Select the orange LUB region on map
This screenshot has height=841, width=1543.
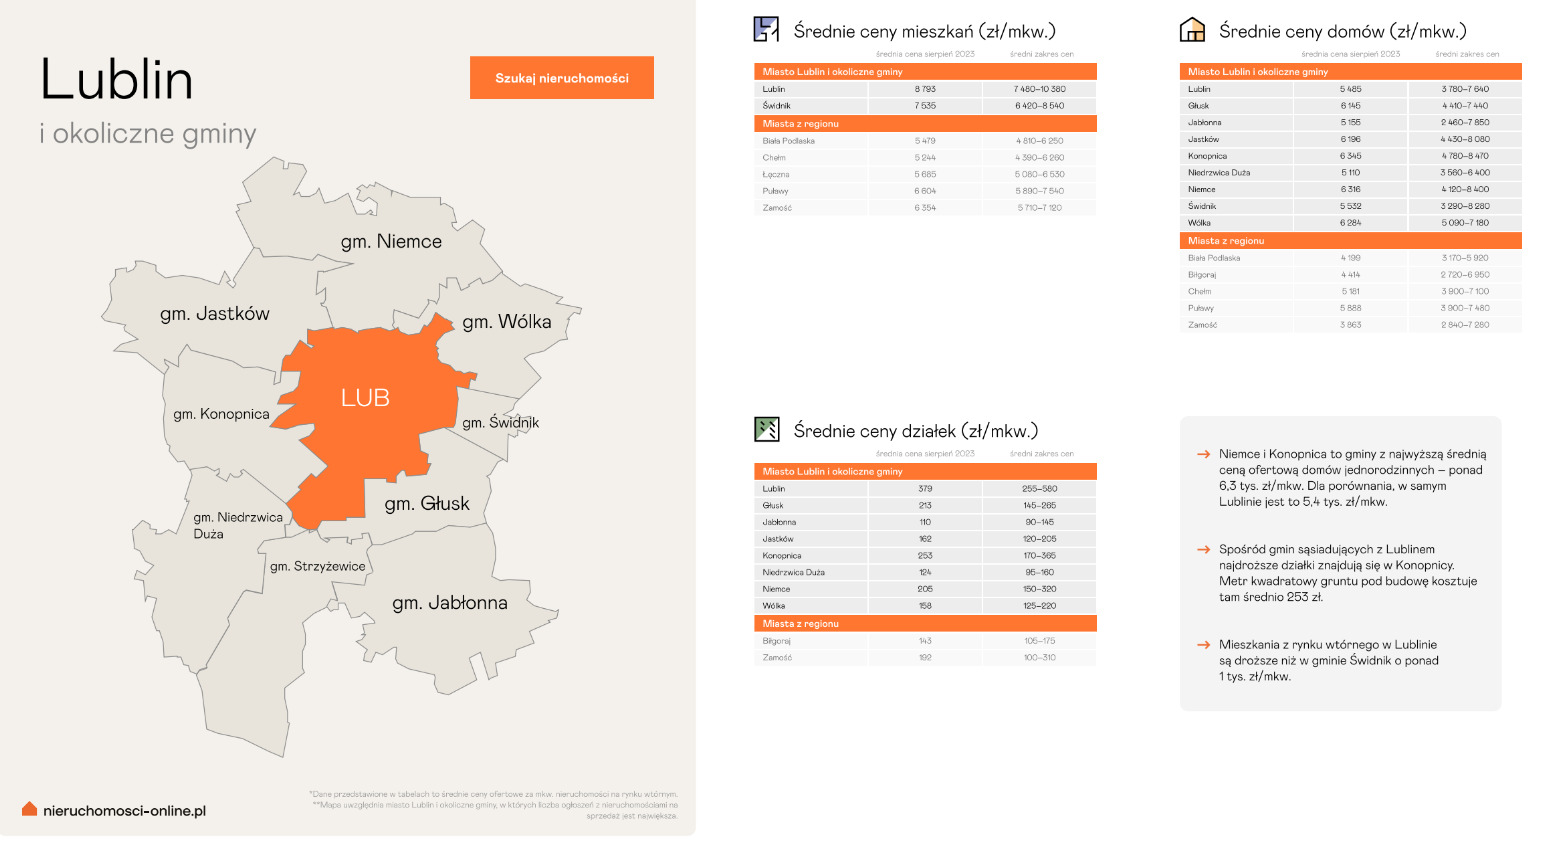pyautogui.click(x=365, y=398)
